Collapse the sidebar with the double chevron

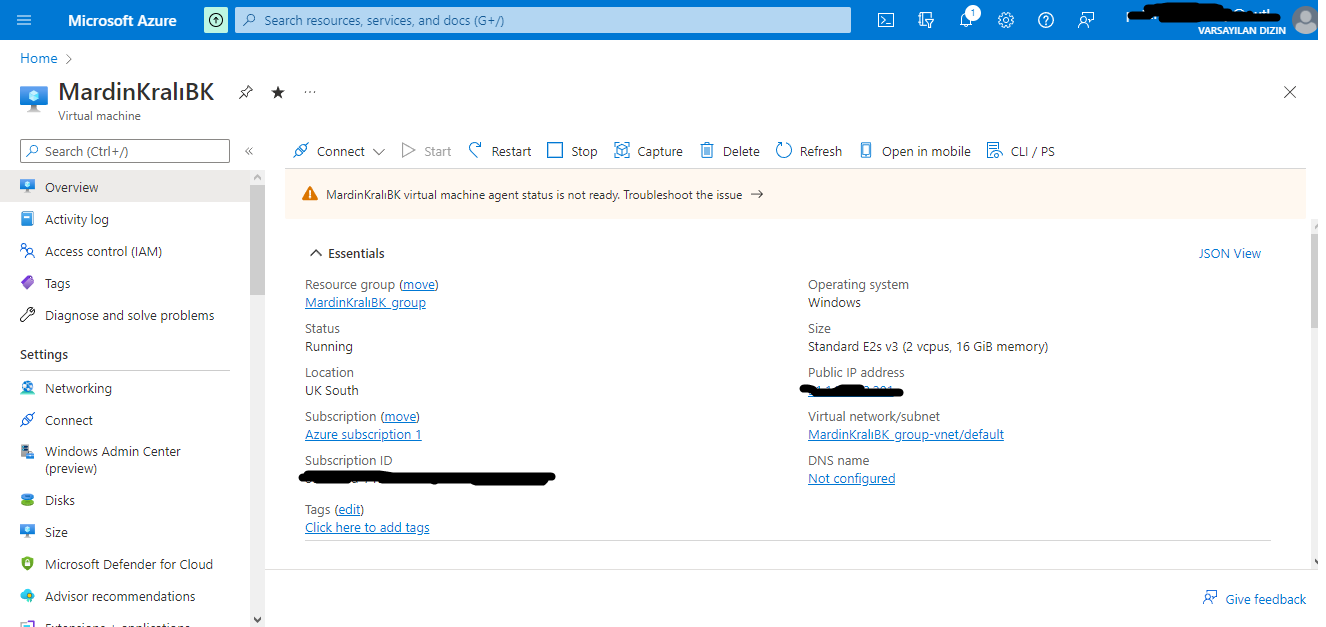[x=249, y=151]
